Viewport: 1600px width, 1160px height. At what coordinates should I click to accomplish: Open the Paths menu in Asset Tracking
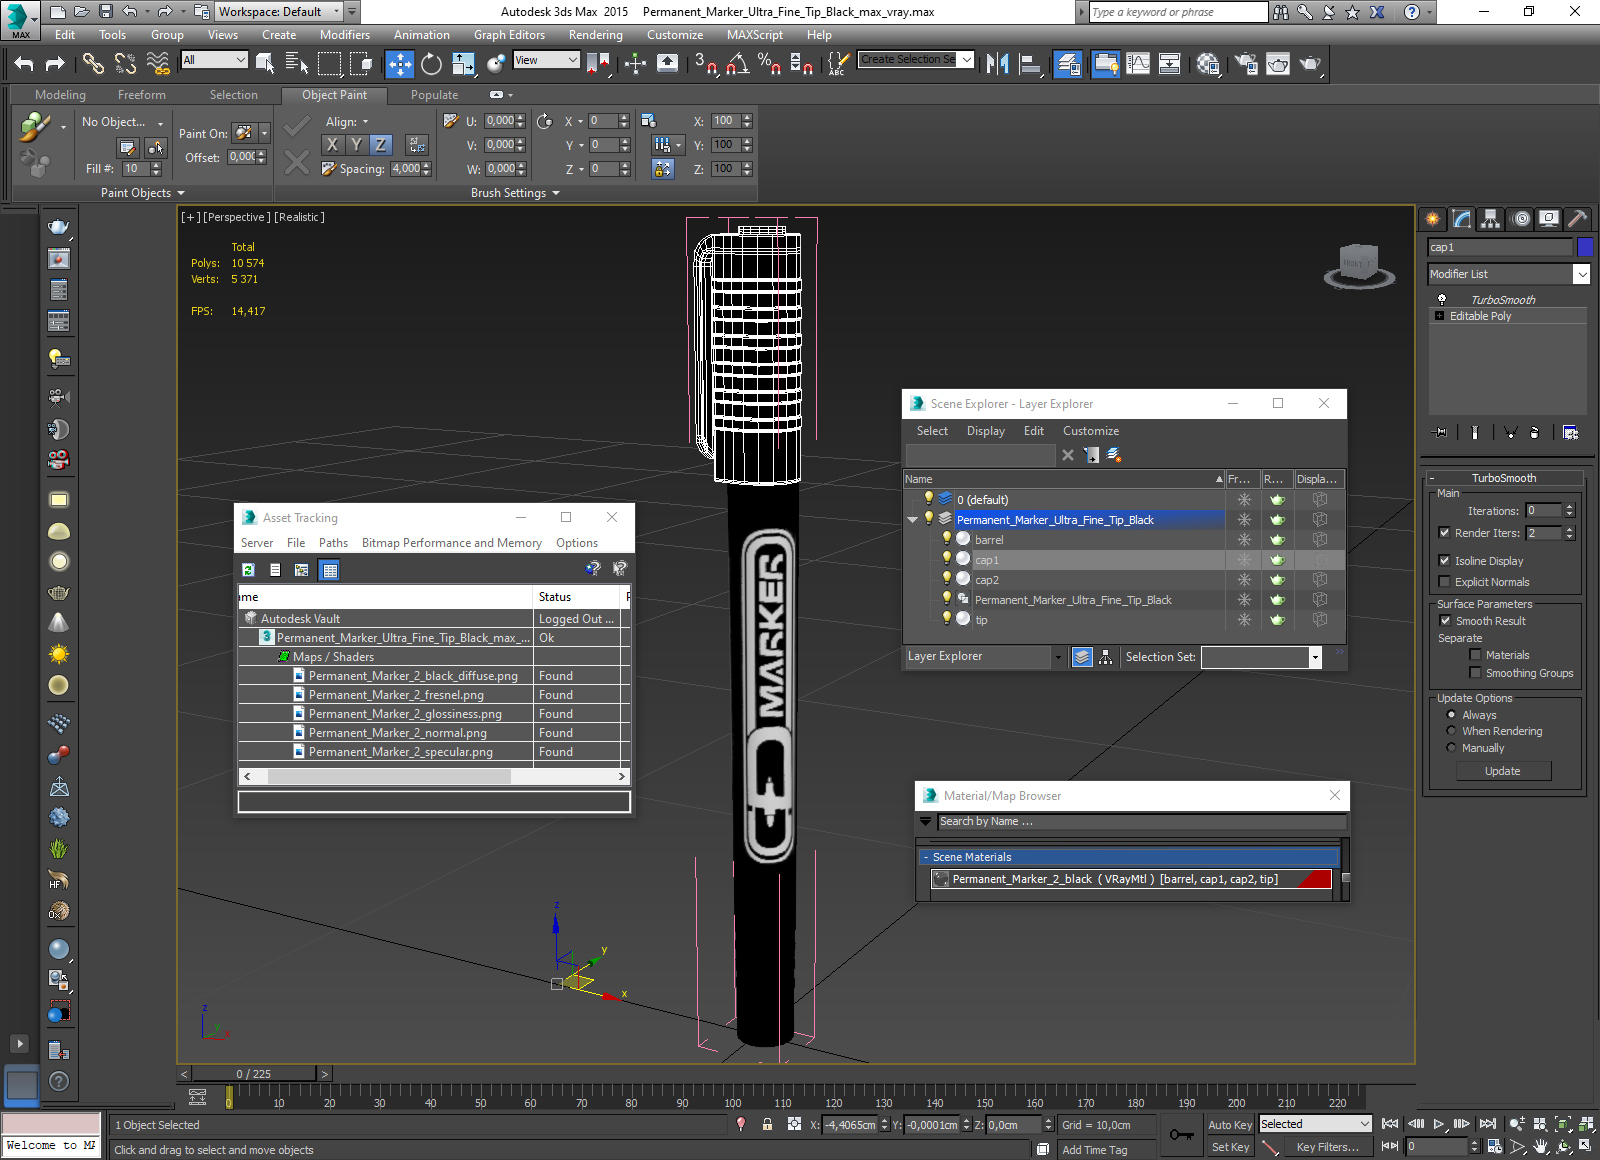pyautogui.click(x=333, y=543)
